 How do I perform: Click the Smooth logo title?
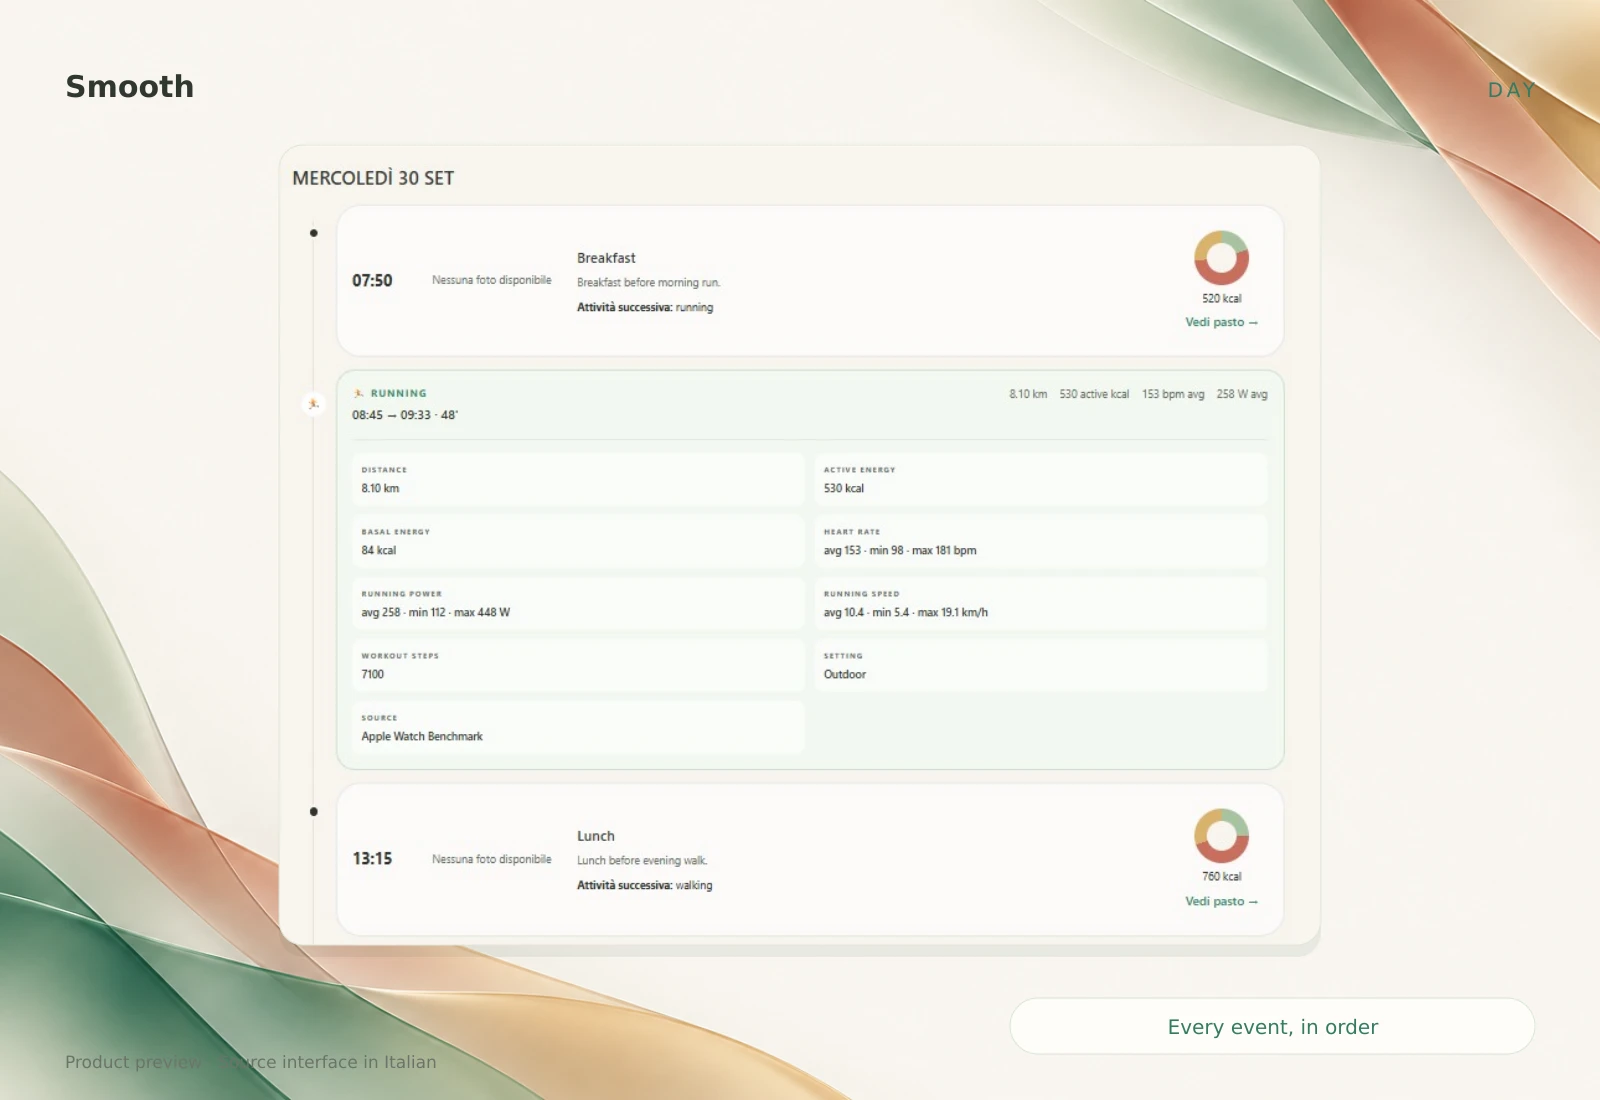pyautogui.click(x=130, y=87)
